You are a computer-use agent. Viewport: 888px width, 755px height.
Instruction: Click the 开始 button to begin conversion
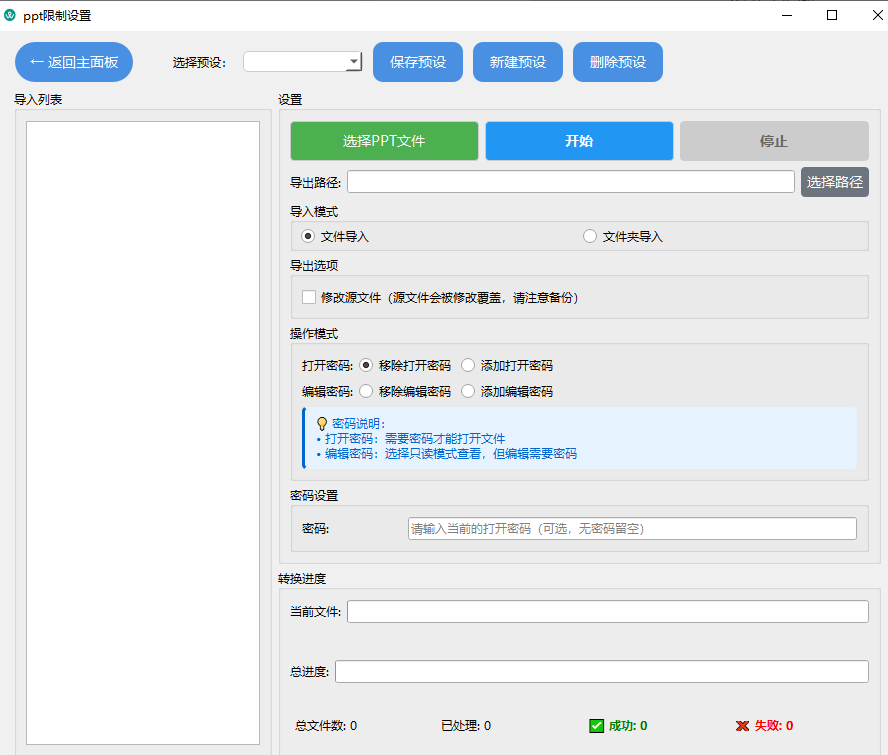tap(578, 141)
